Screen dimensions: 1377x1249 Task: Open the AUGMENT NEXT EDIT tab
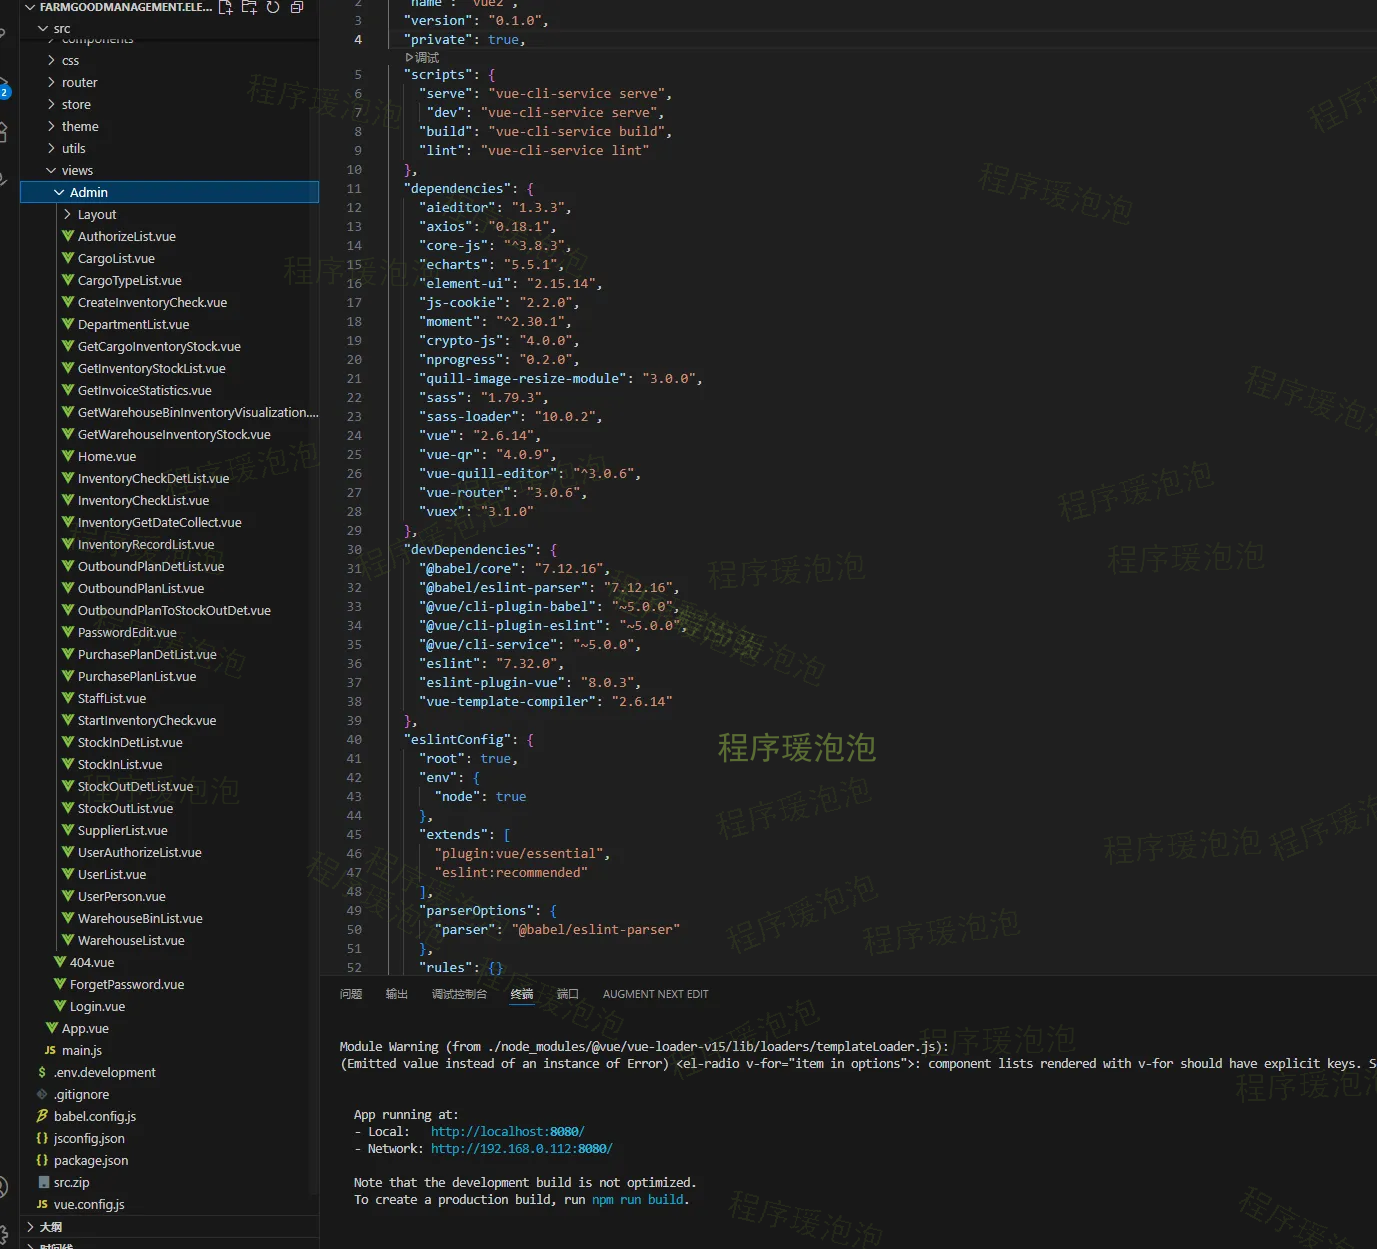pos(655,994)
